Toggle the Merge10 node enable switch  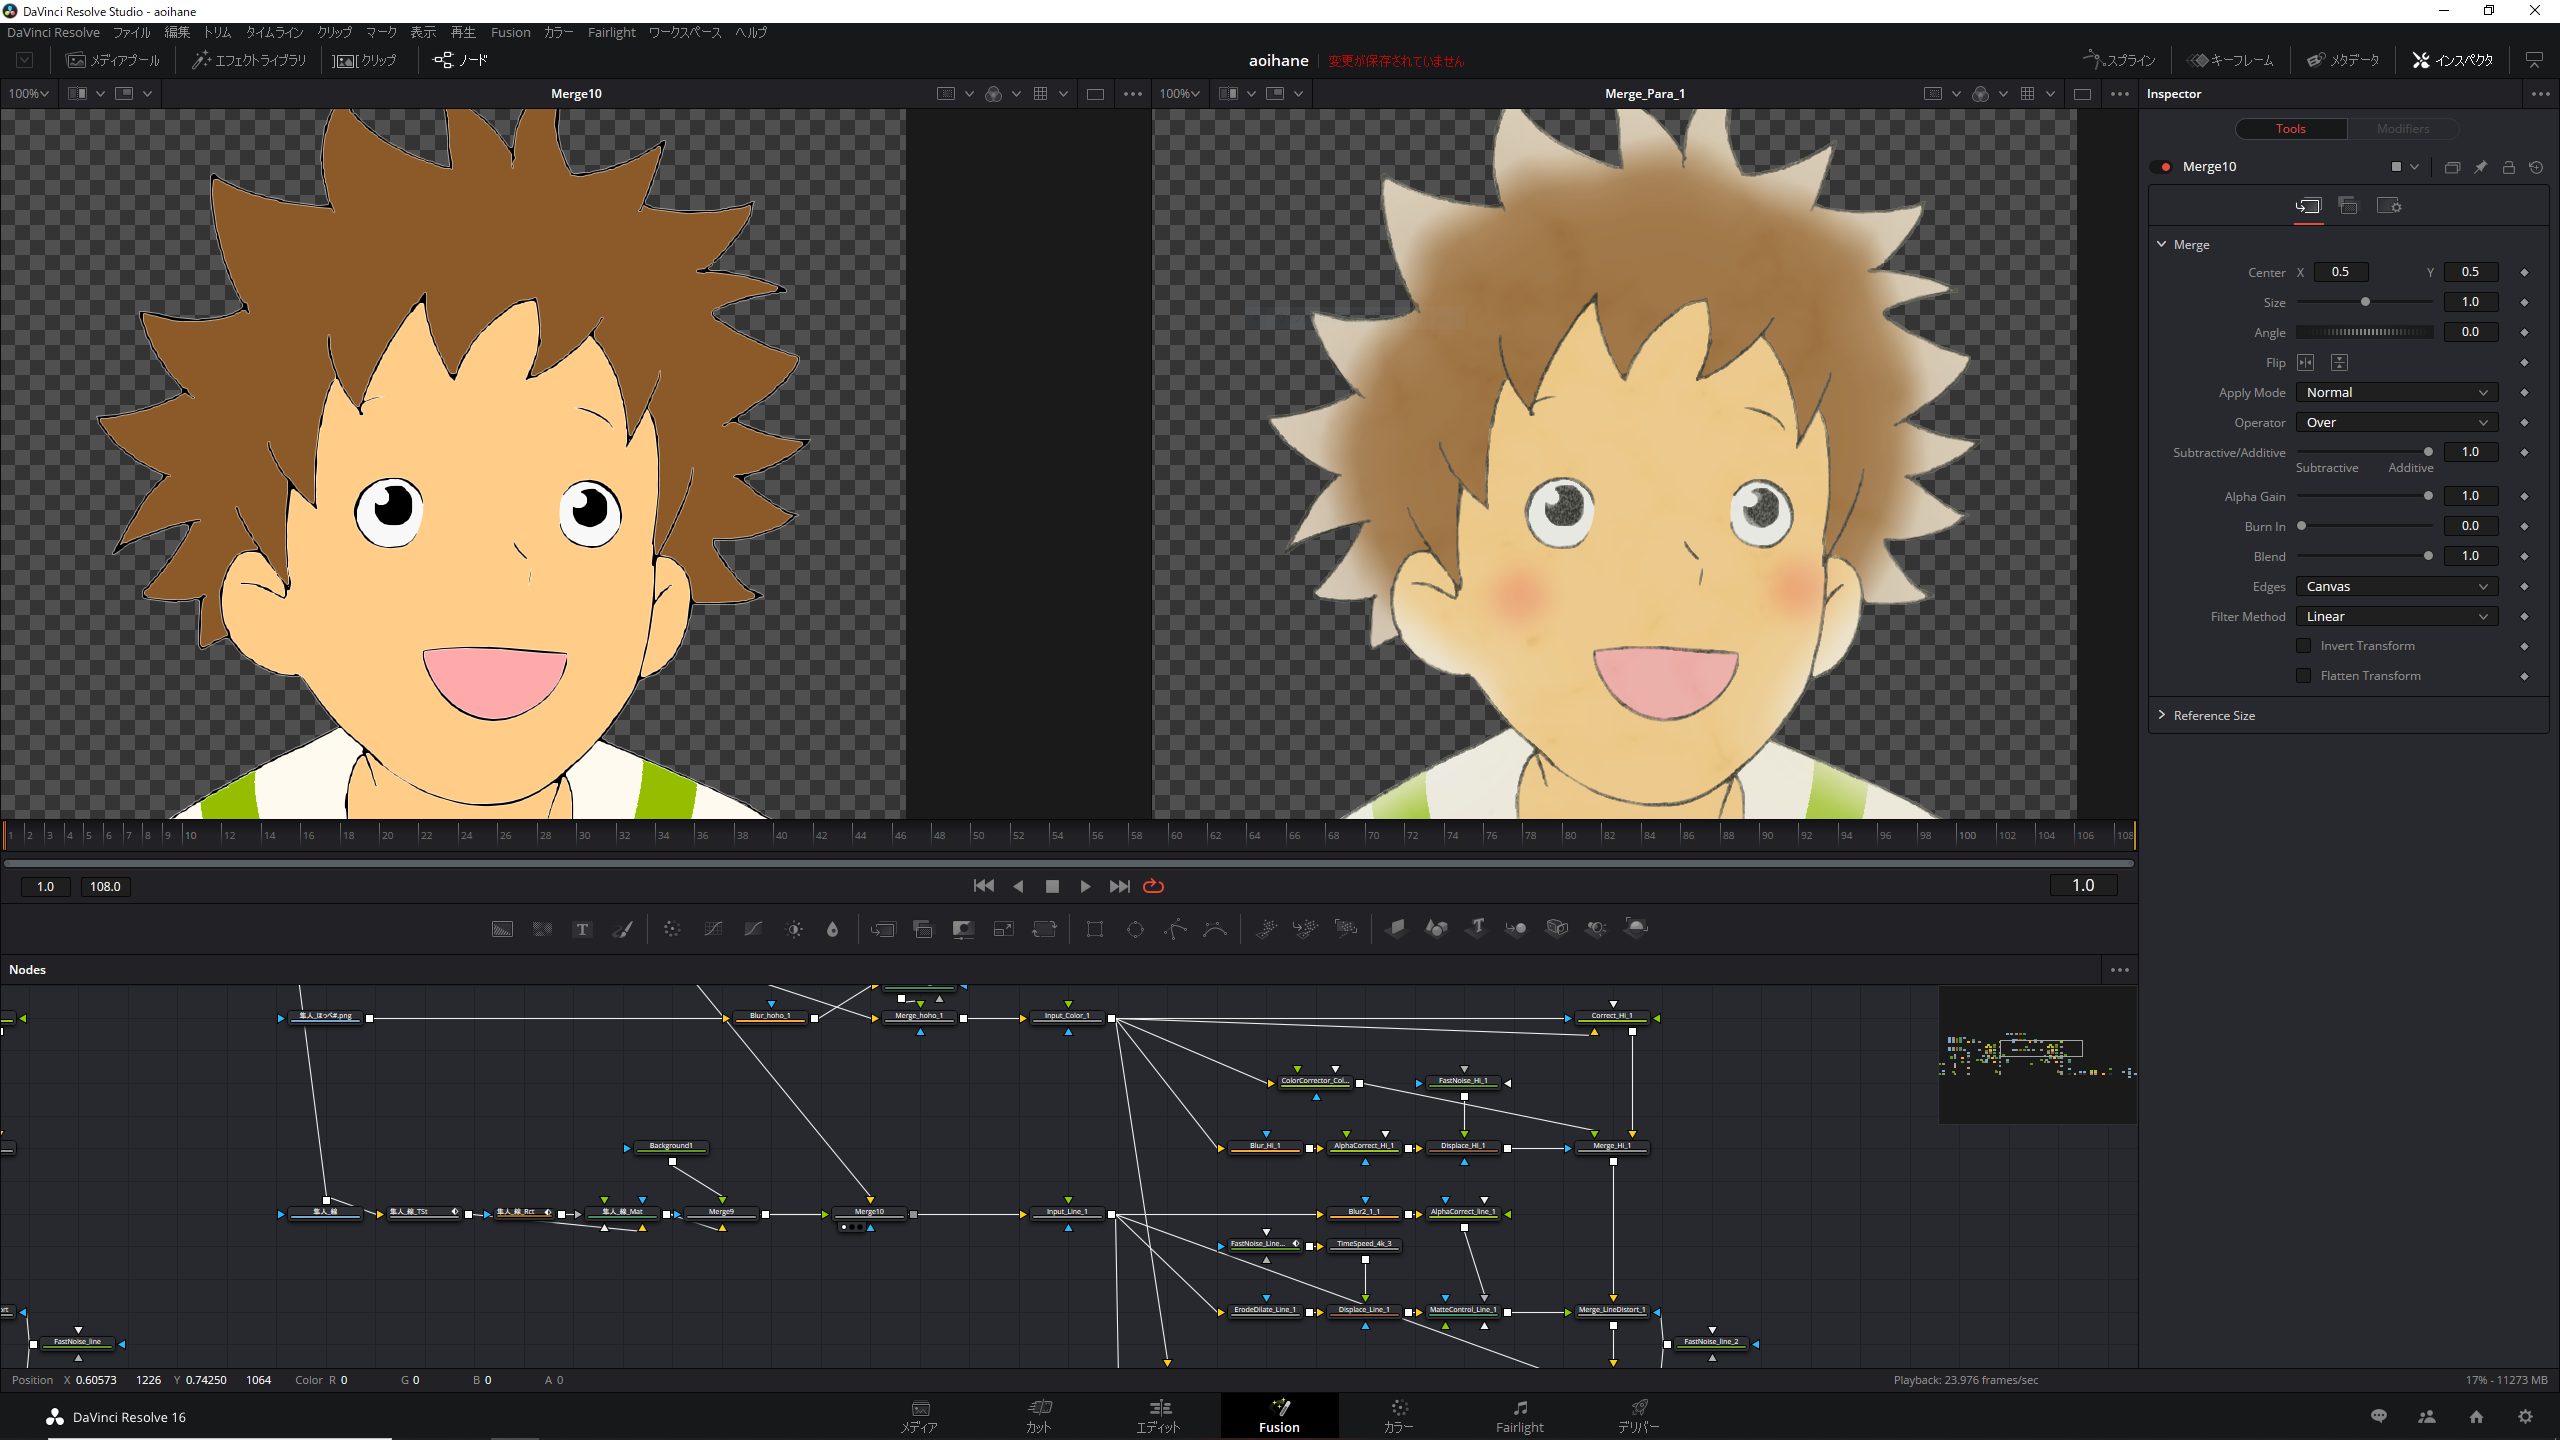(2166, 166)
